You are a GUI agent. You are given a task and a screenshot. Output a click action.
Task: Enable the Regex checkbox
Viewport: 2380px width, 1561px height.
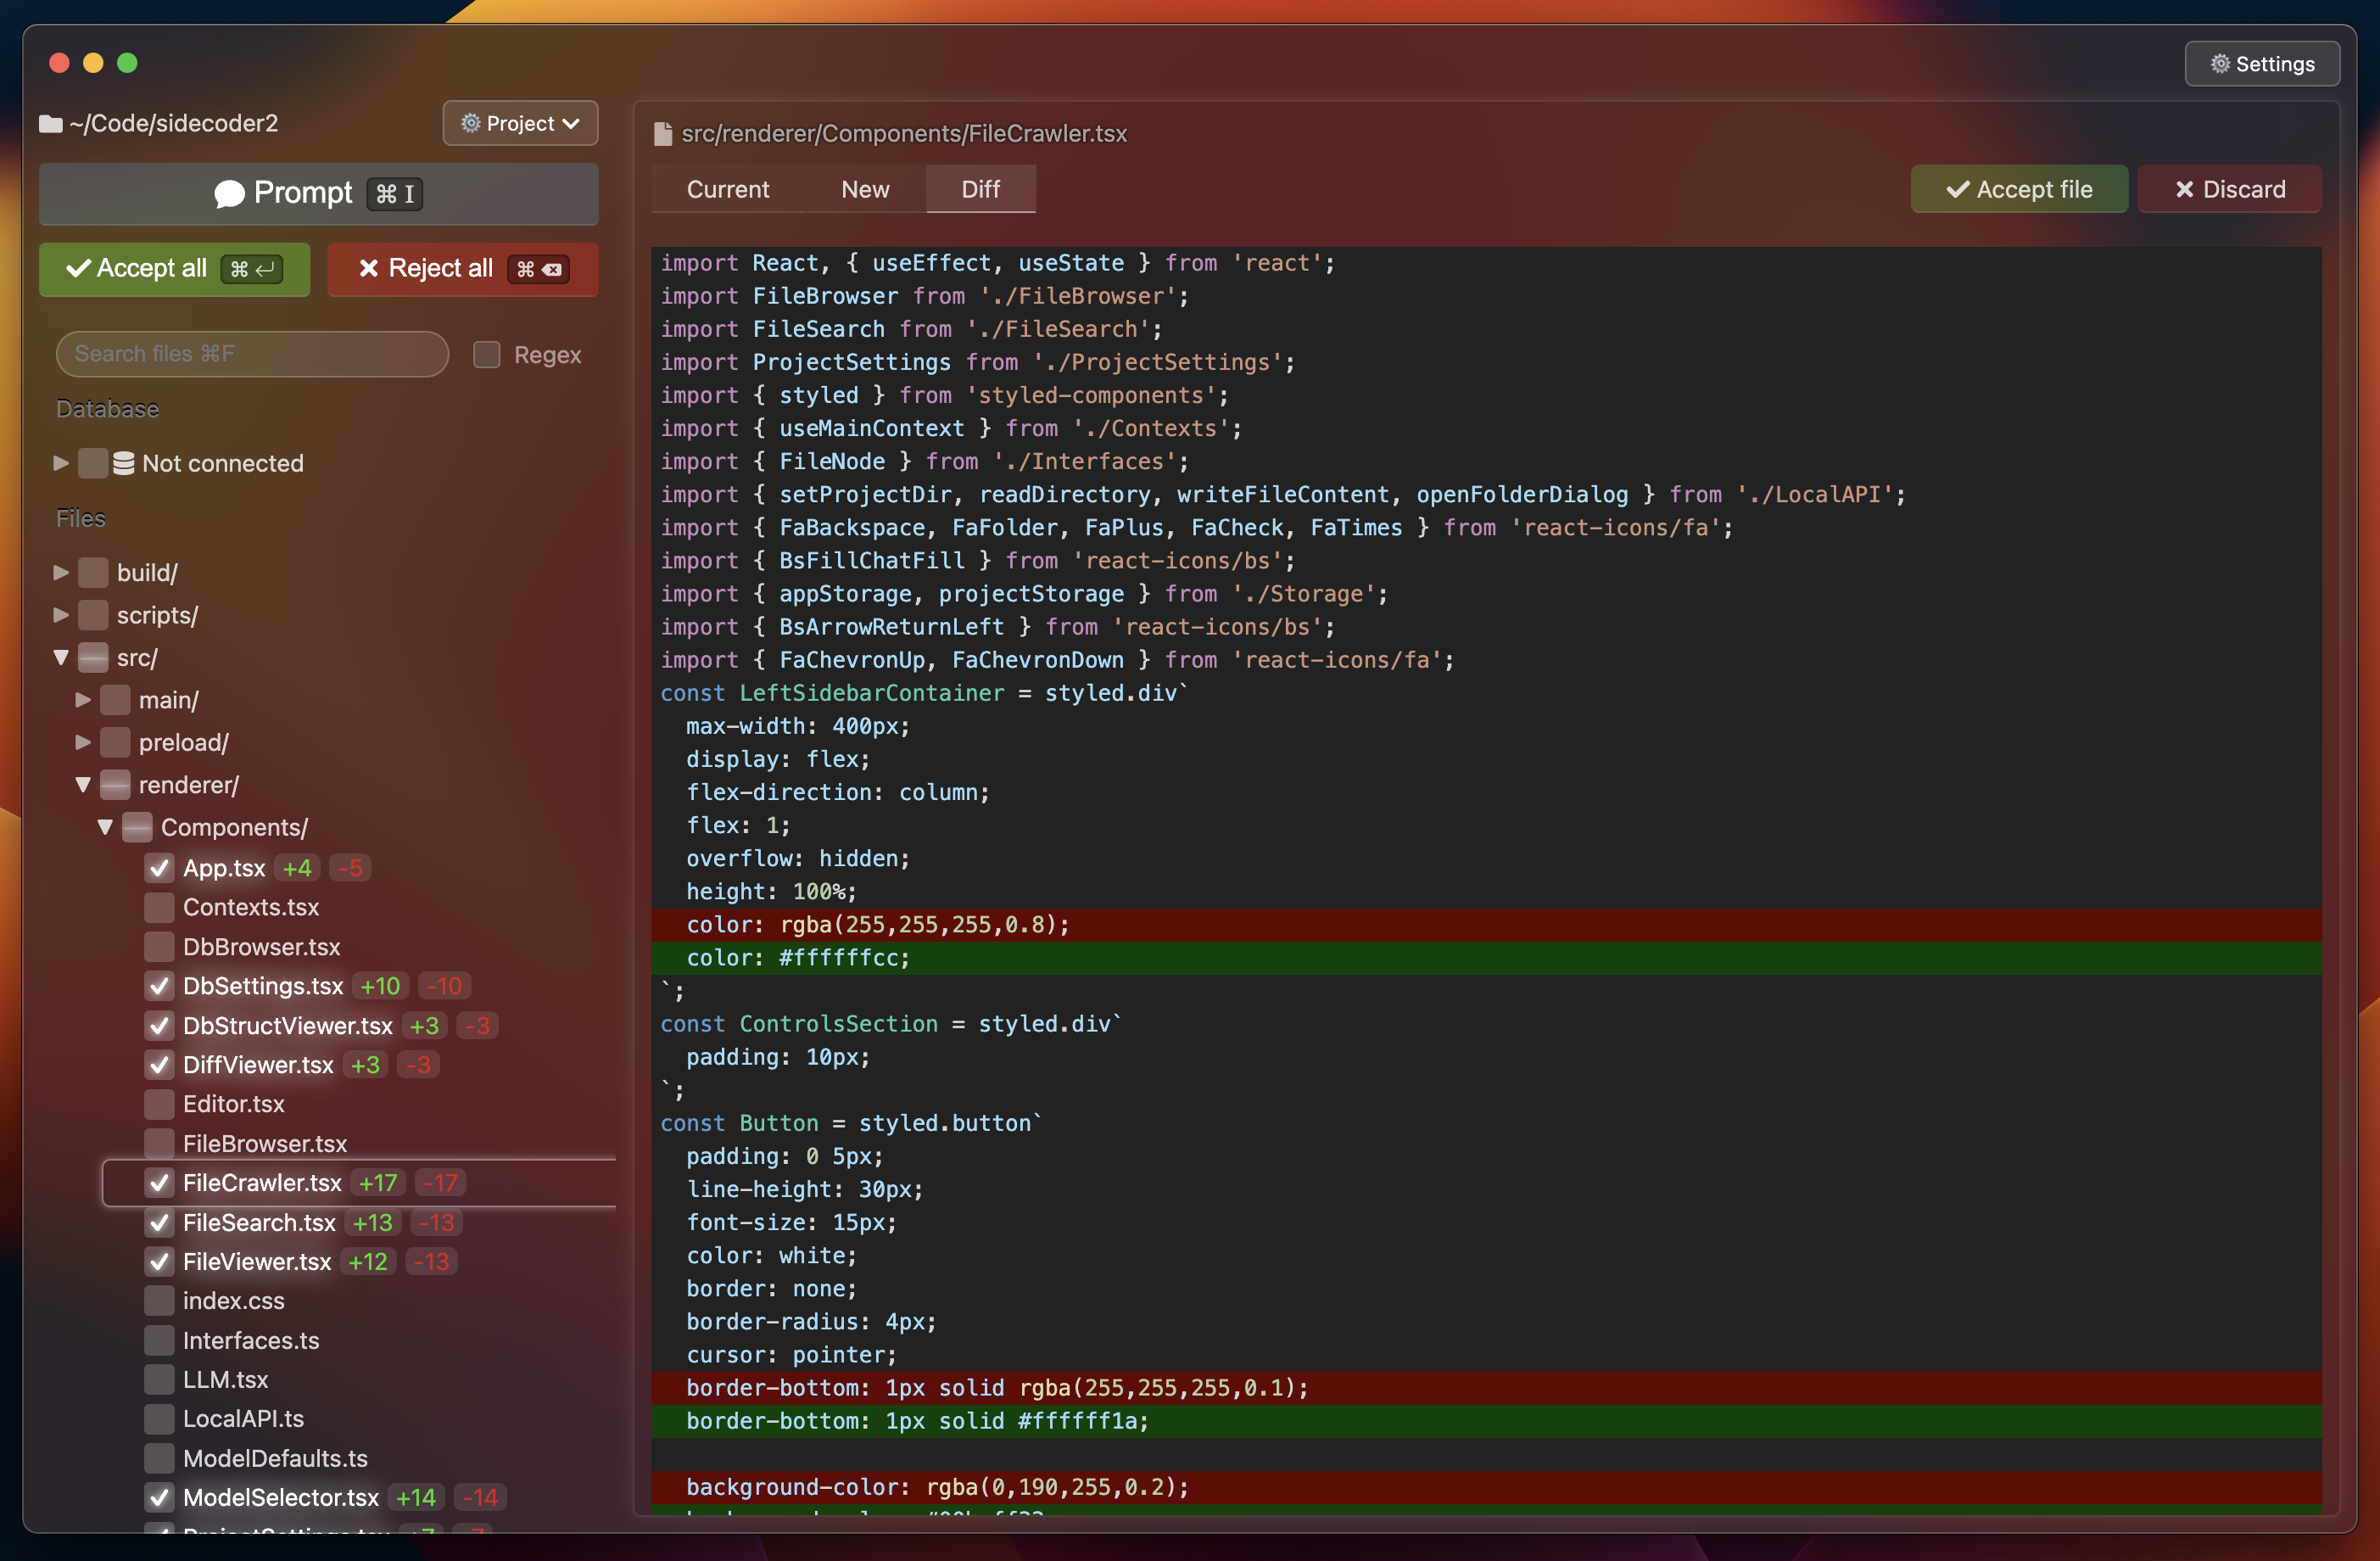tap(487, 355)
